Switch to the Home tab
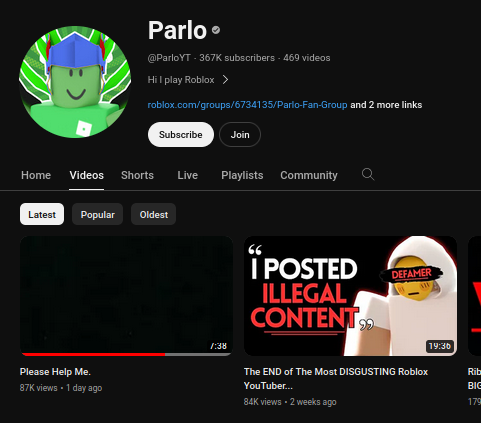 pyautogui.click(x=36, y=175)
